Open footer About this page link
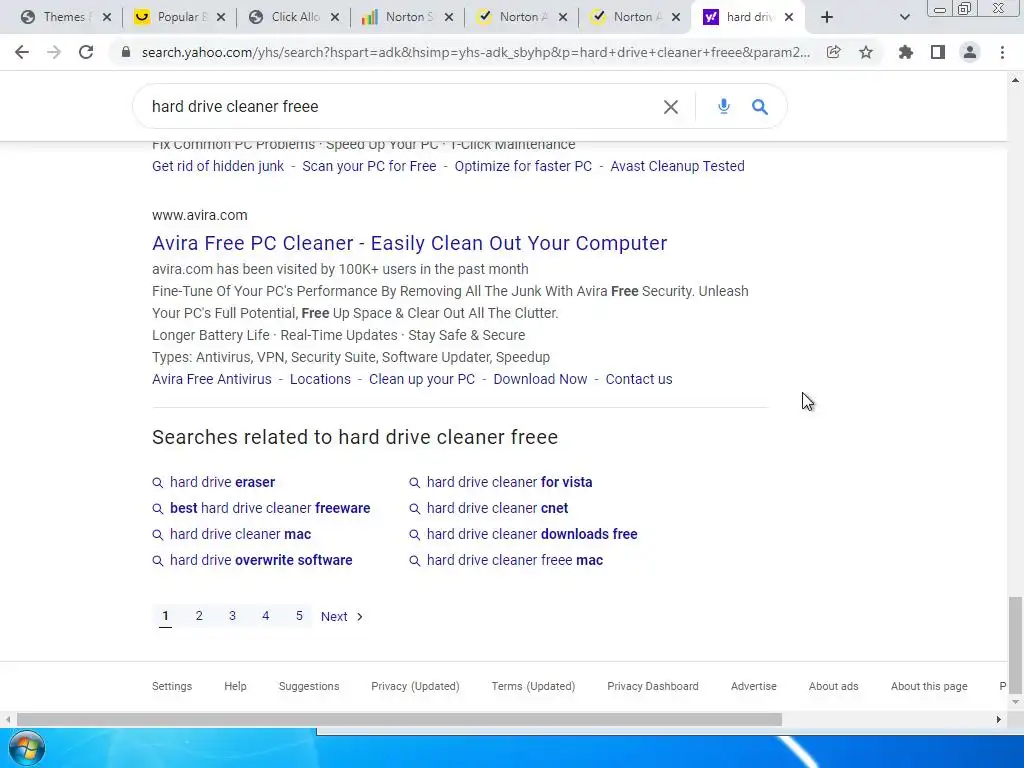The height and width of the screenshot is (768, 1024). (929, 686)
